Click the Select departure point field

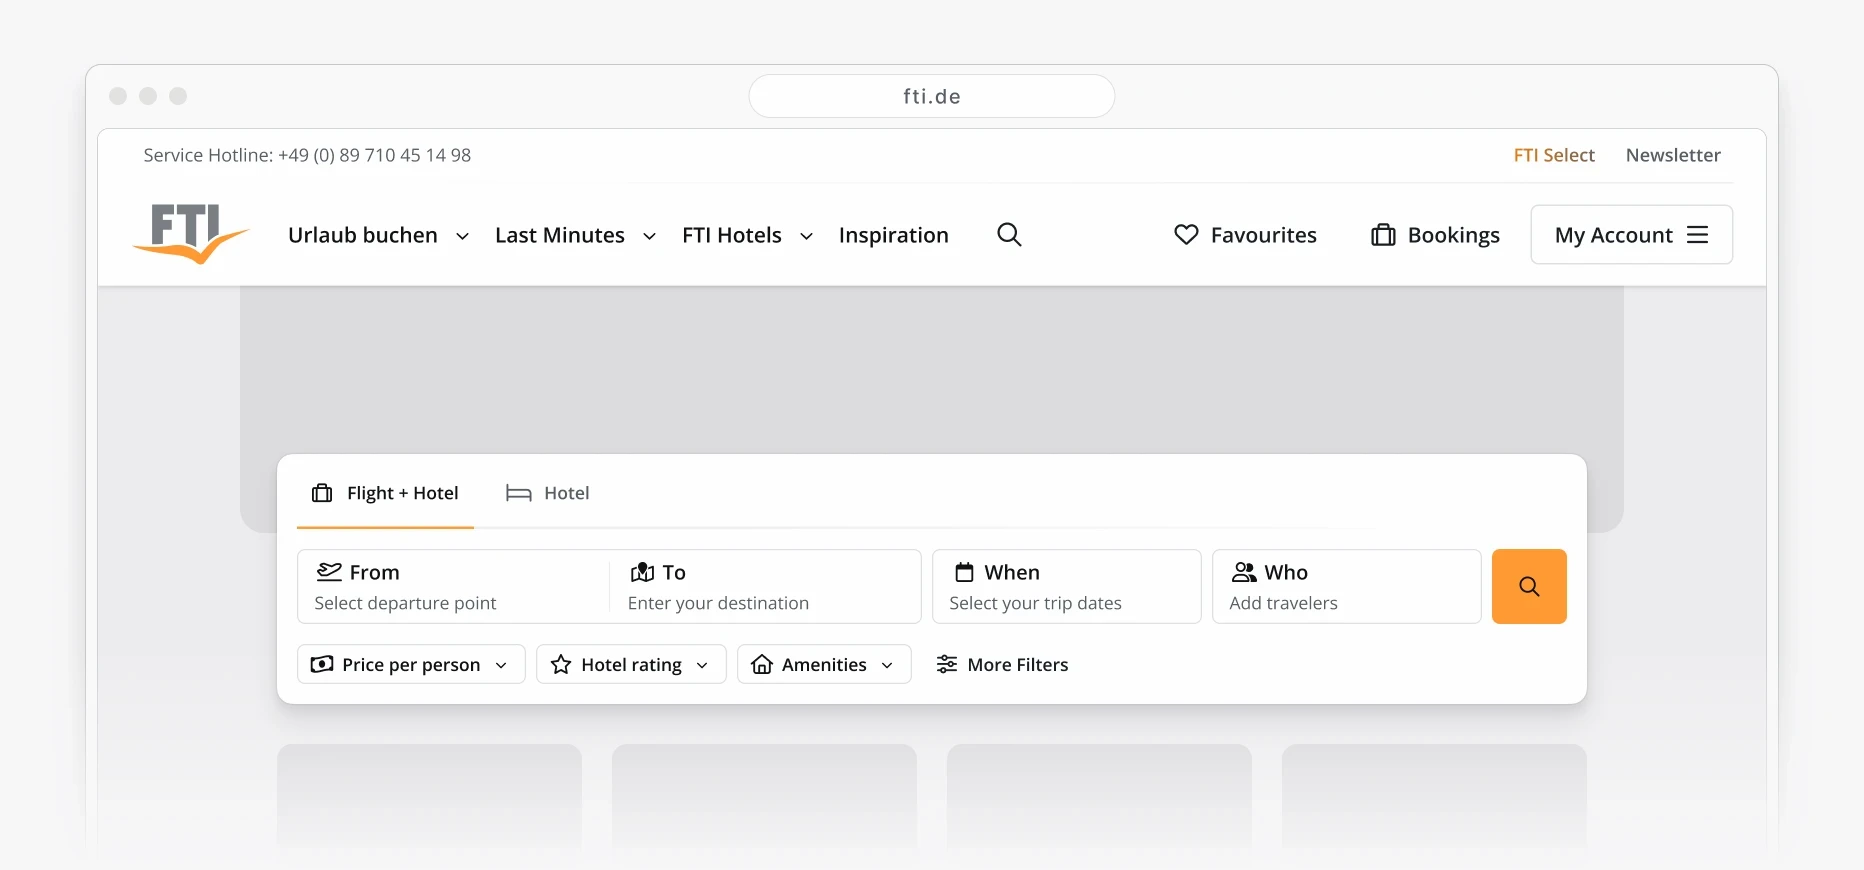453,586
